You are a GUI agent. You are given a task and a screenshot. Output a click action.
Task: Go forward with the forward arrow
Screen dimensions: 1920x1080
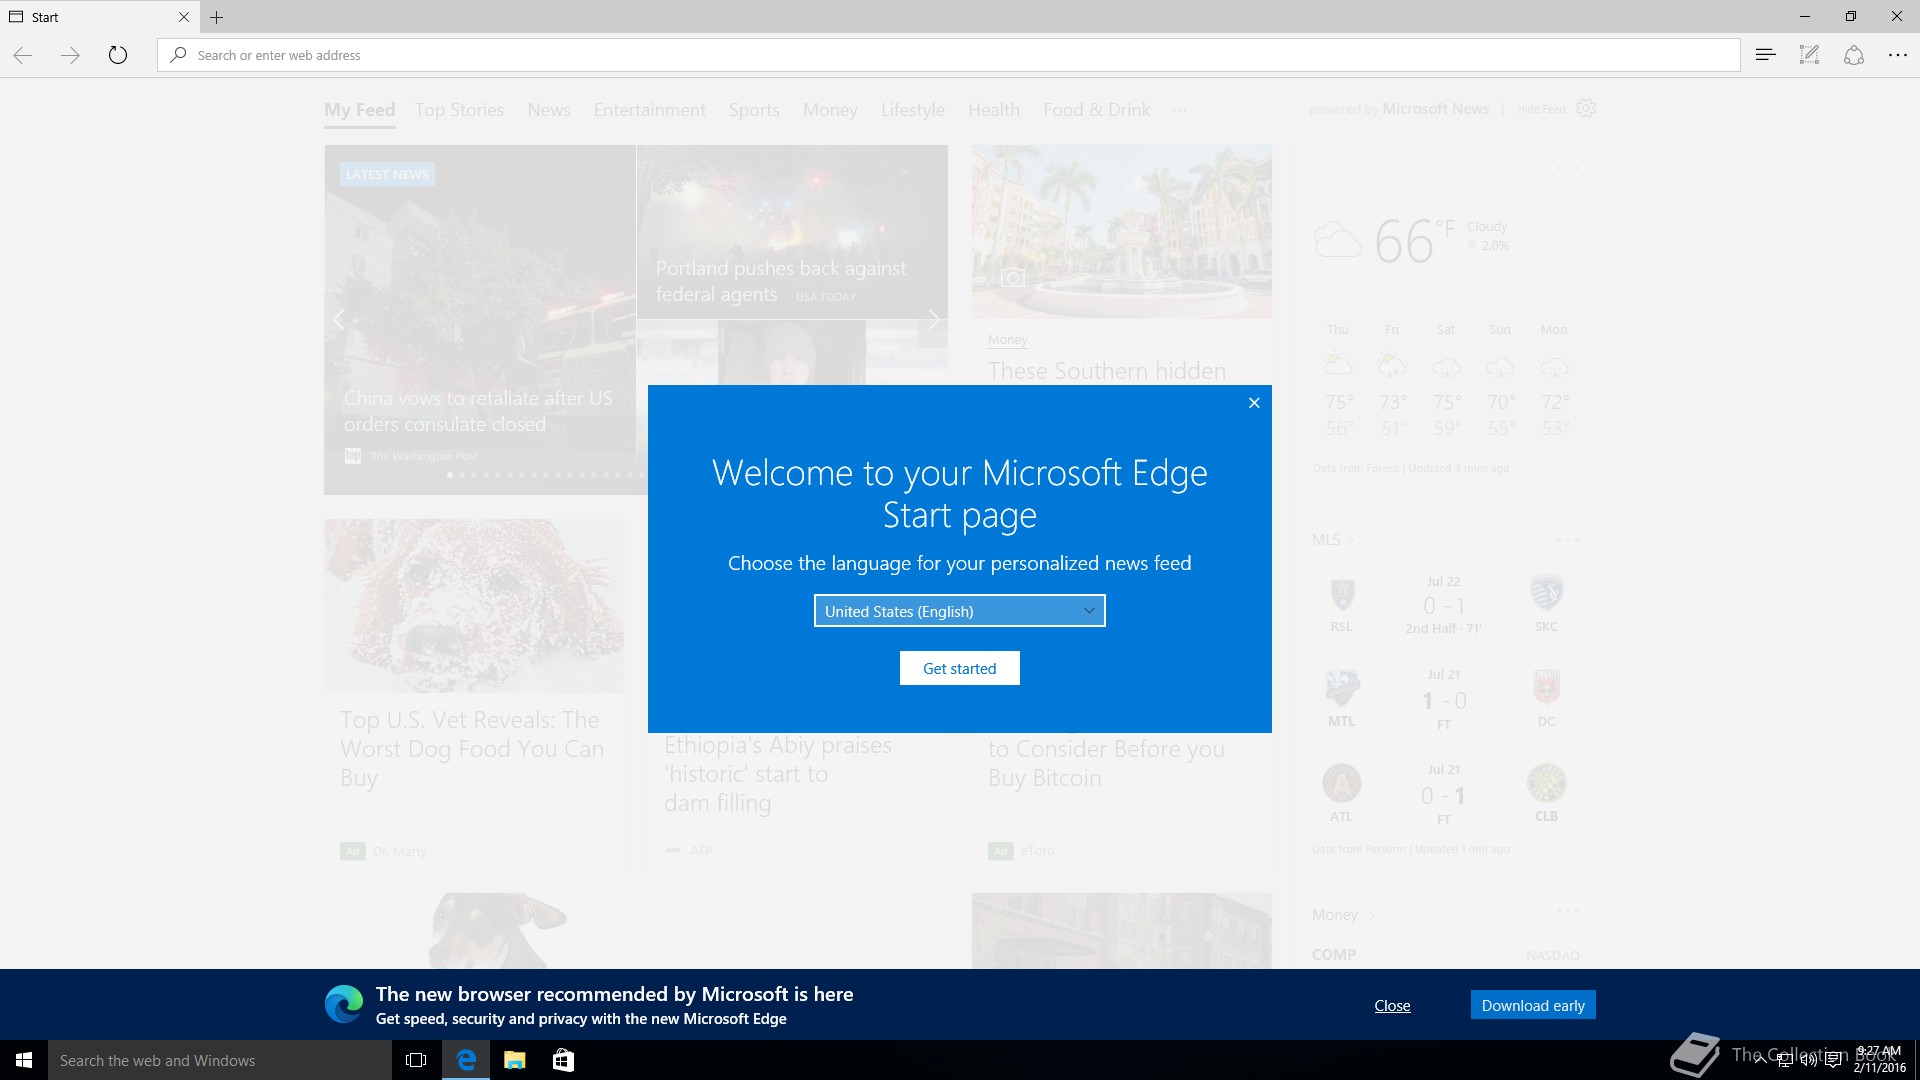(x=70, y=55)
